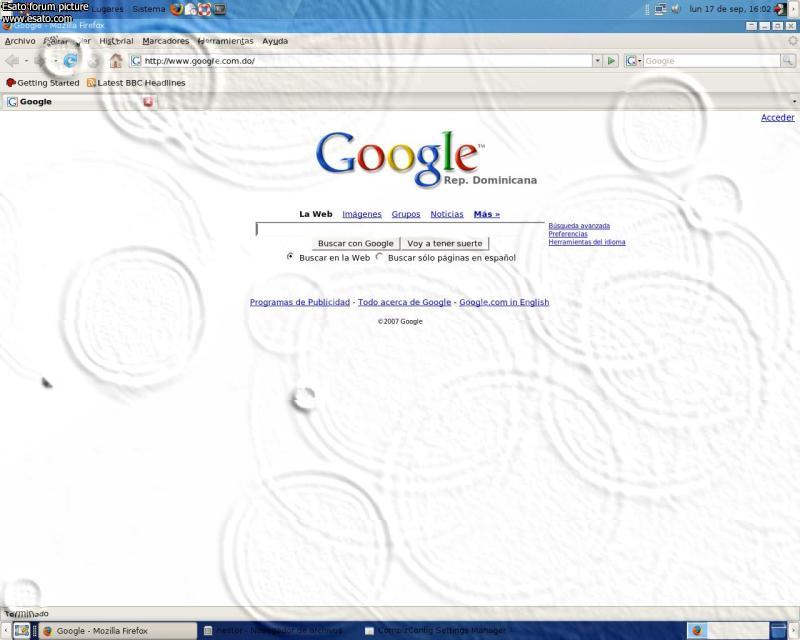The image size is (800, 640).
Task: Open the Marcadores menu
Action: point(165,41)
